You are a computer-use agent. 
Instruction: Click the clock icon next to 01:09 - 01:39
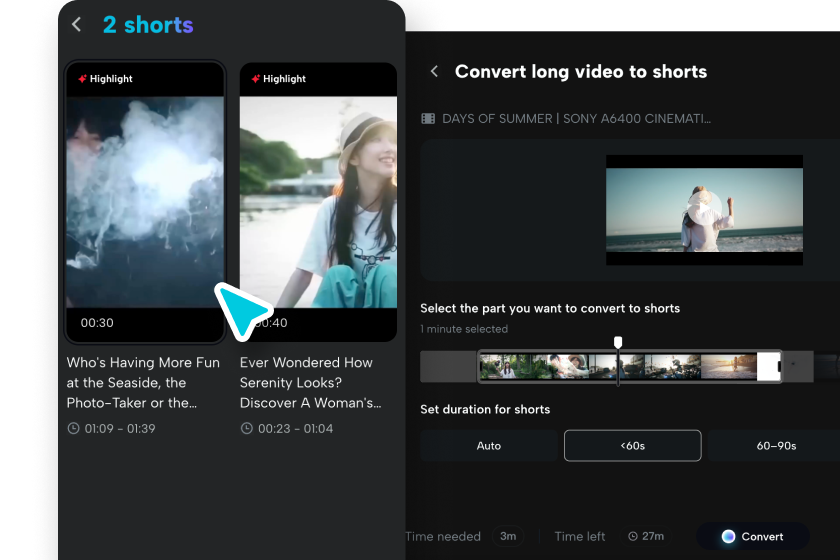point(73,428)
